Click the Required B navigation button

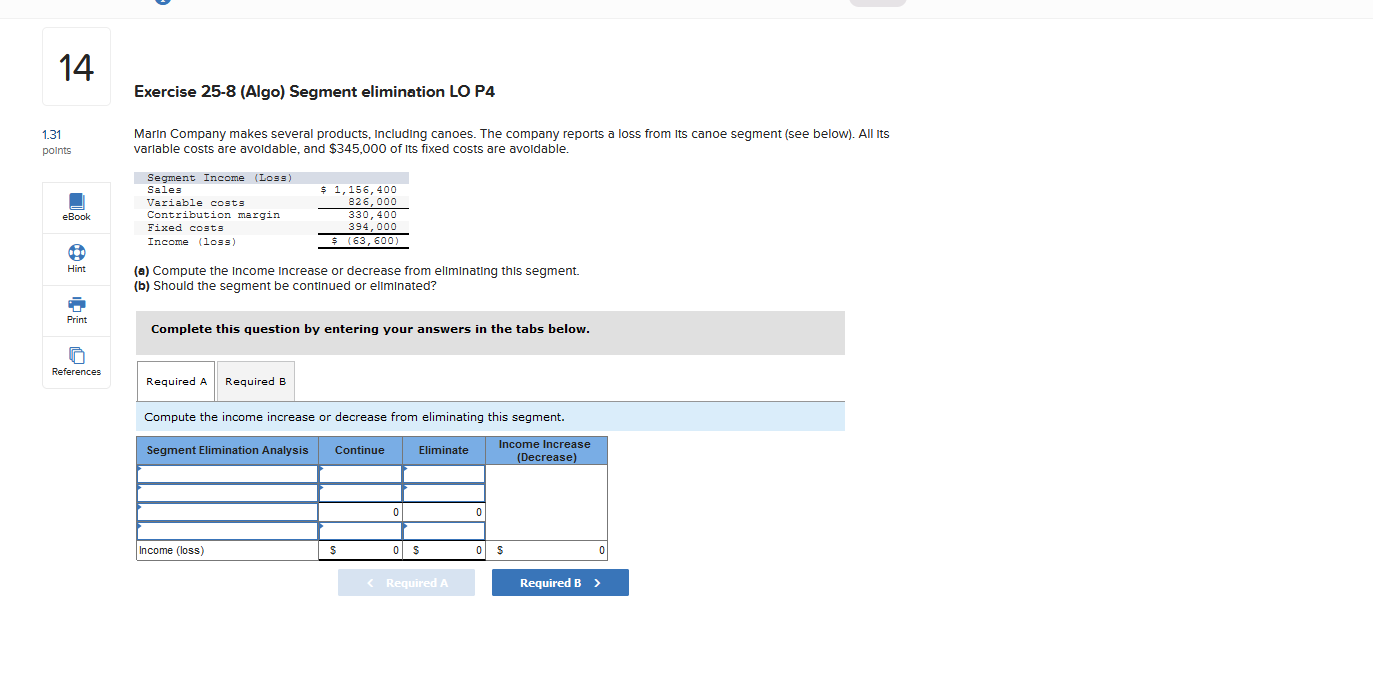[560, 582]
